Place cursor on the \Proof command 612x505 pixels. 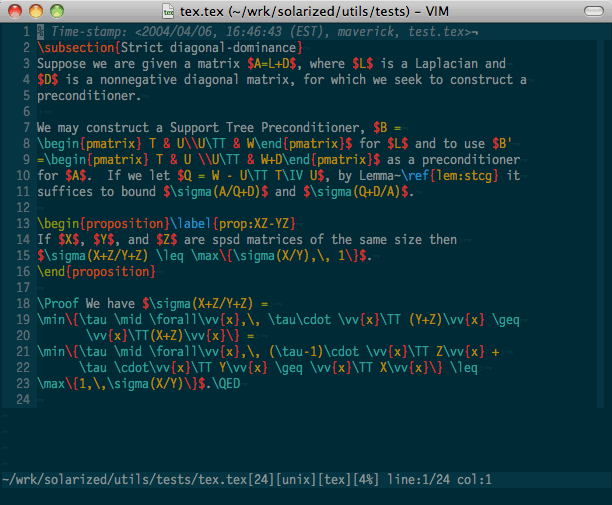pos(60,304)
